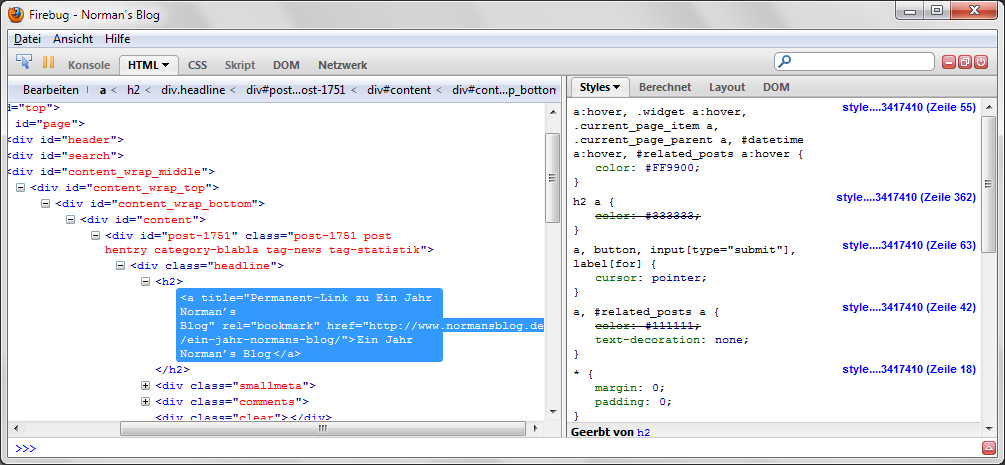Open the HTML tab dropdown arrow
The width and height of the screenshot is (1005, 465).
coord(165,65)
